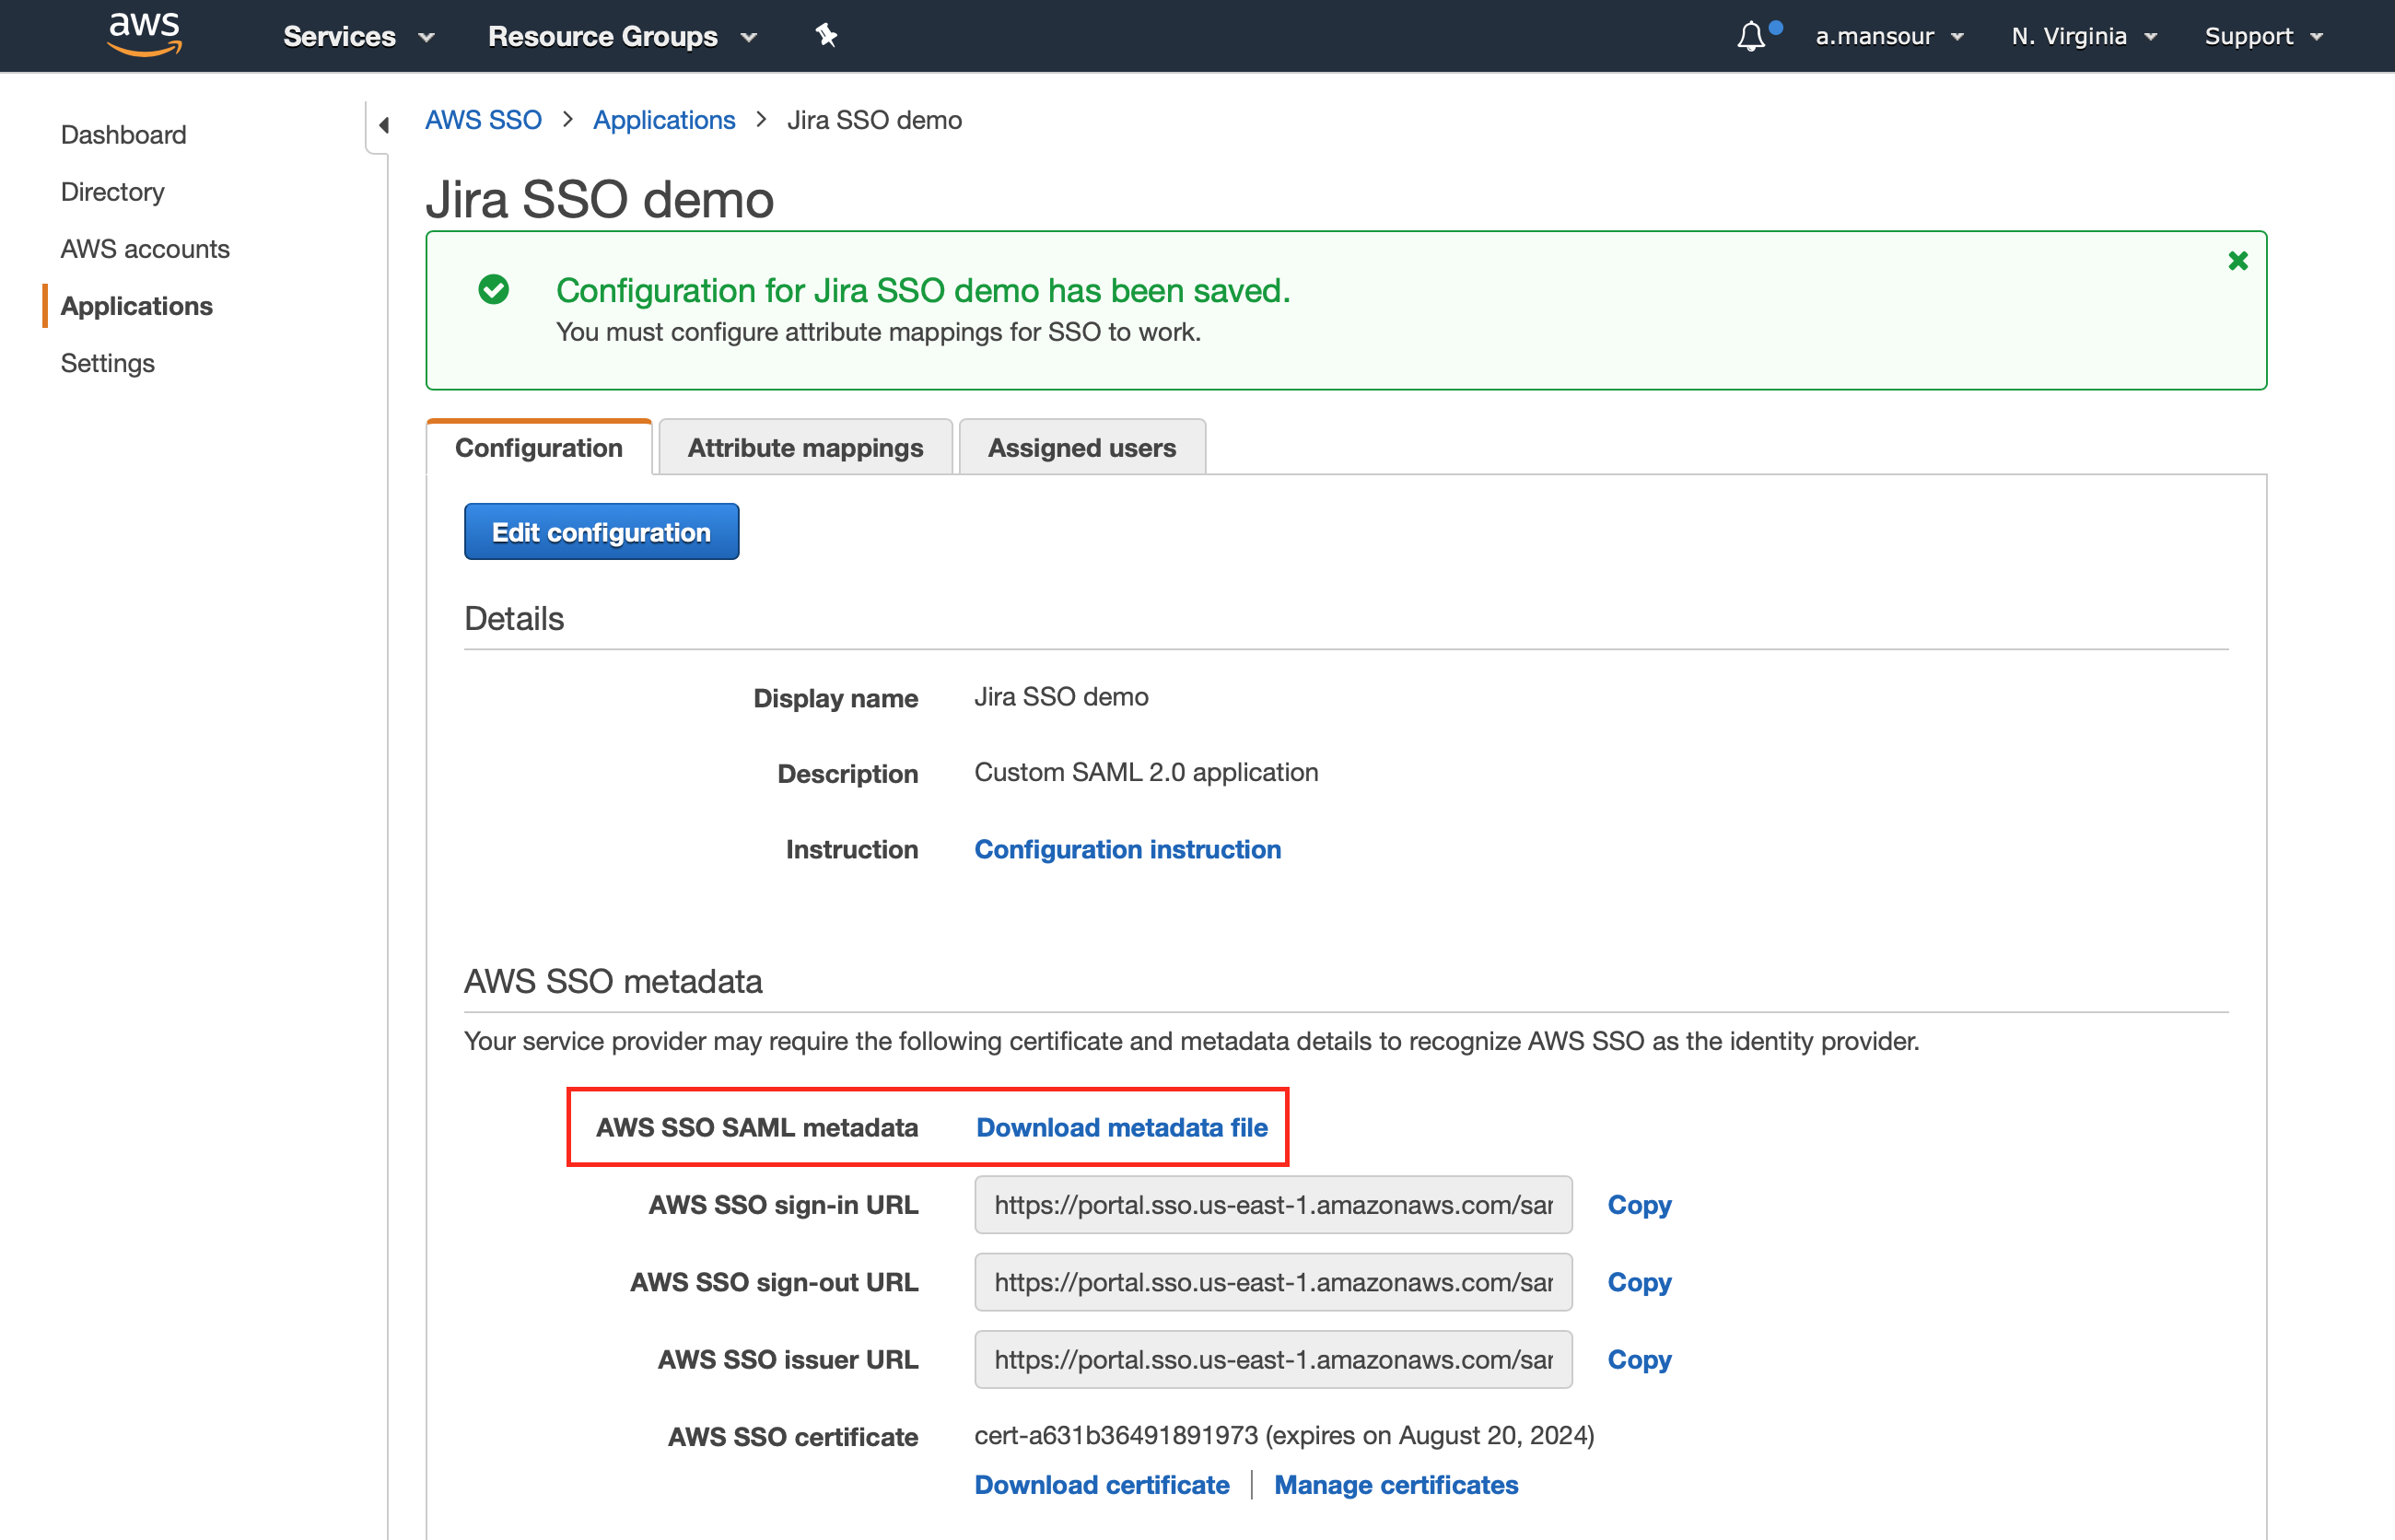Copy the AWS SSO sign-out URL
This screenshot has height=1540, width=2395.
pyautogui.click(x=1639, y=1281)
